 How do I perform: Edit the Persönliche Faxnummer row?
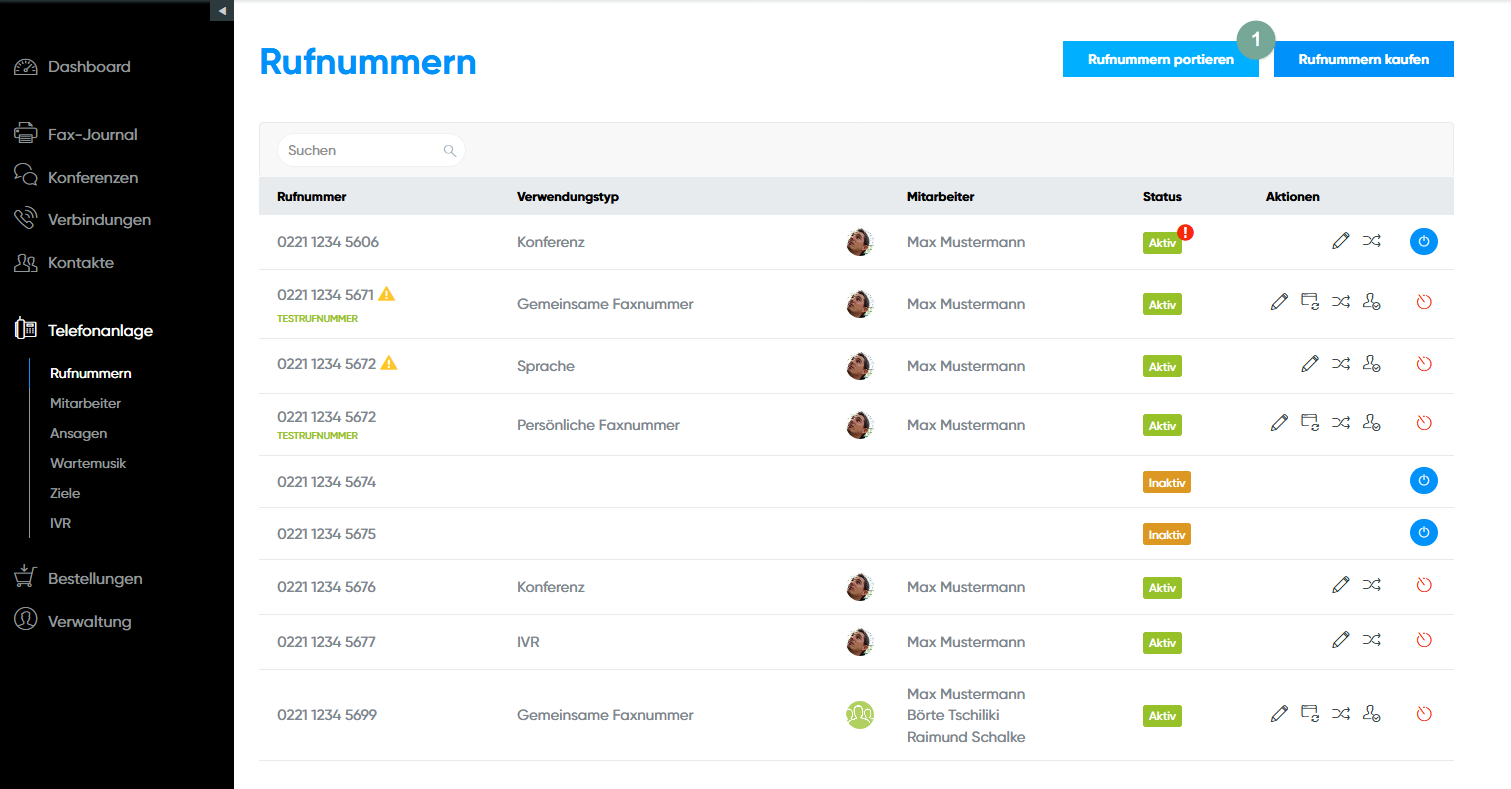point(1278,423)
